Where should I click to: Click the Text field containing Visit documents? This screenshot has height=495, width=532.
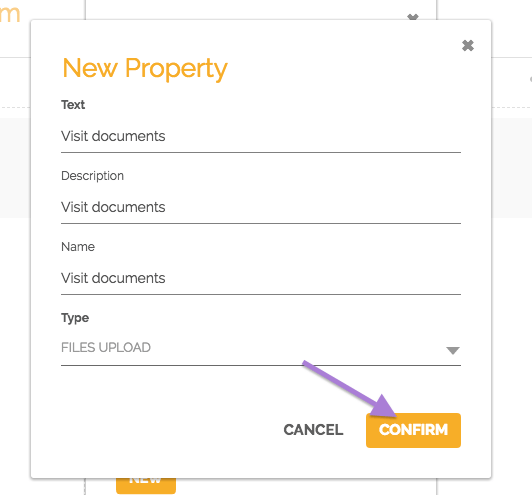point(261,136)
